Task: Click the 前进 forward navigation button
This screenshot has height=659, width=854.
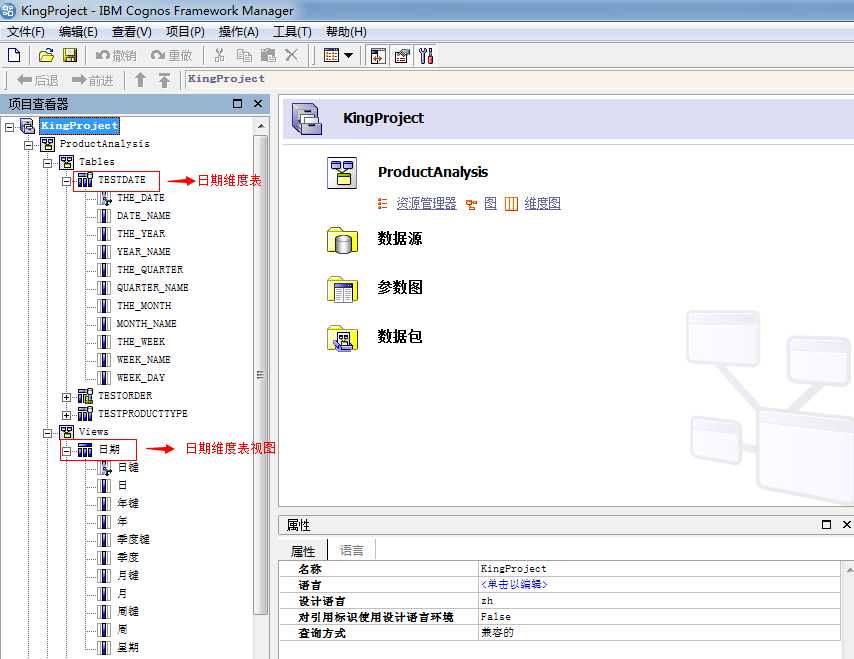Action: (x=93, y=81)
